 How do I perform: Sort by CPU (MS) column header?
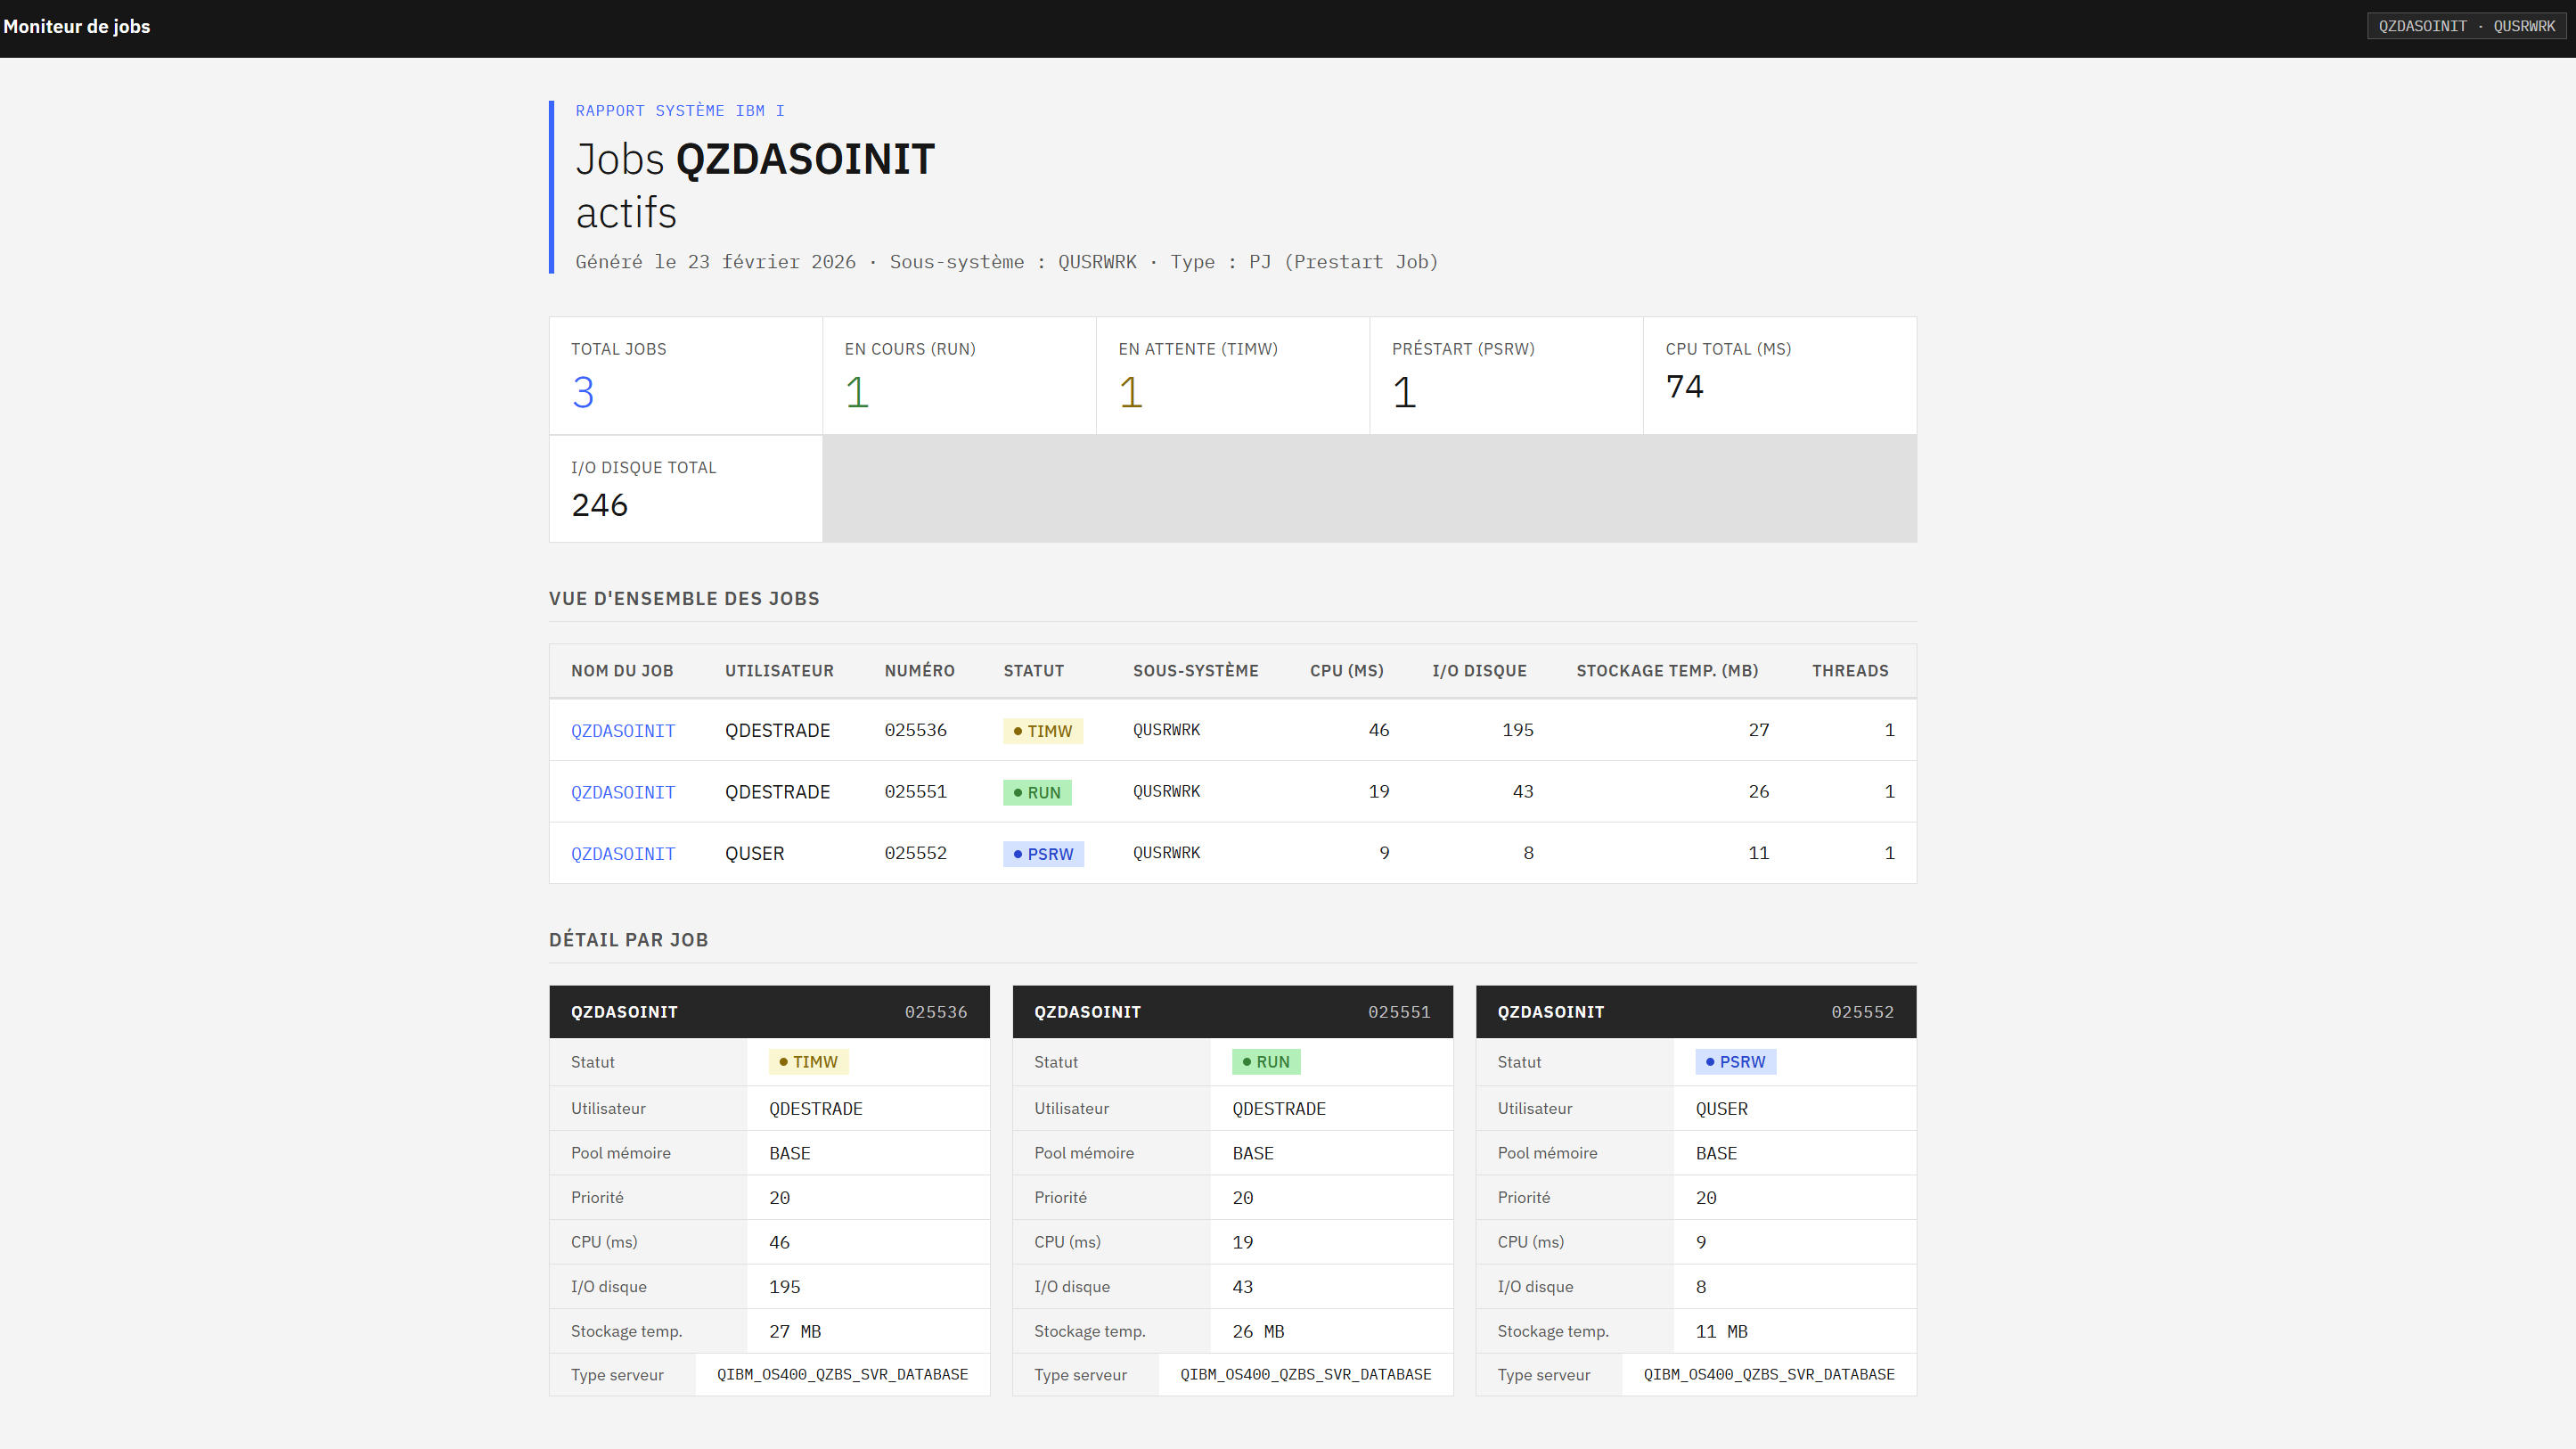(1346, 671)
